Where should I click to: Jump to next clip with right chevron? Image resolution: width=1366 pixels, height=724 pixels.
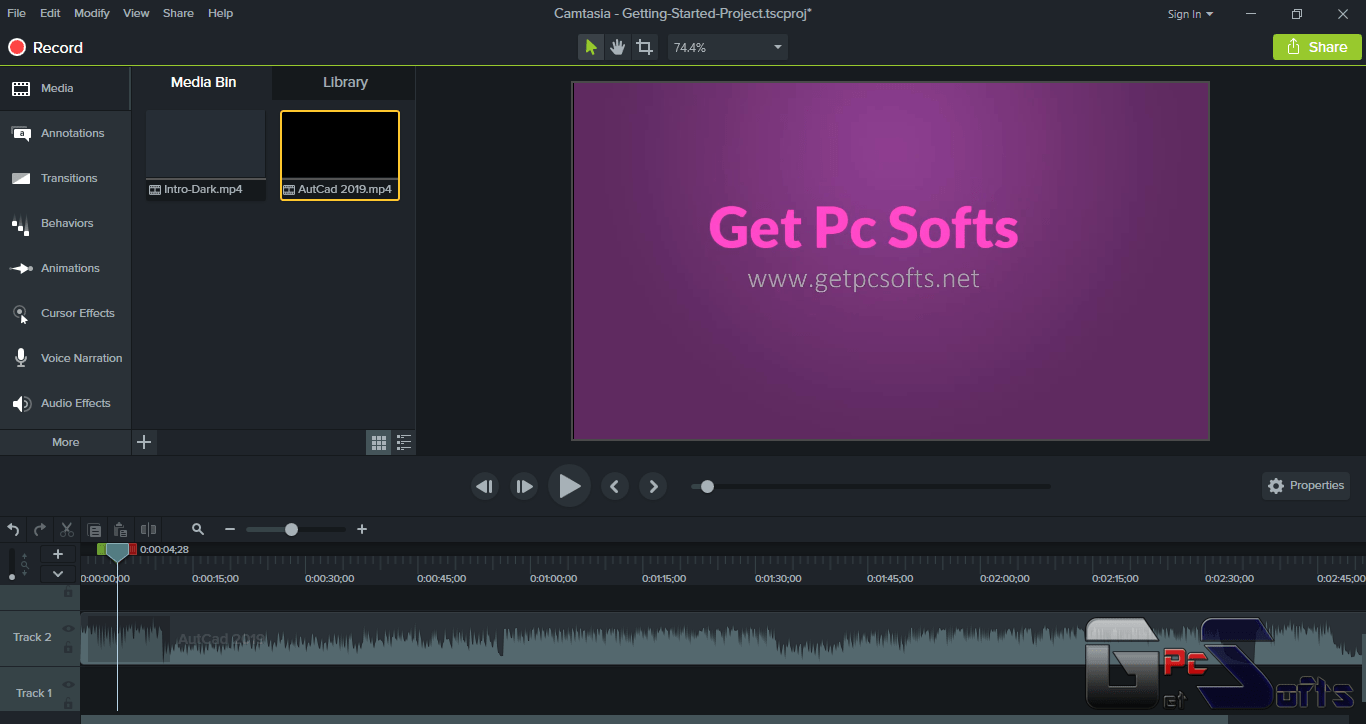pos(653,486)
